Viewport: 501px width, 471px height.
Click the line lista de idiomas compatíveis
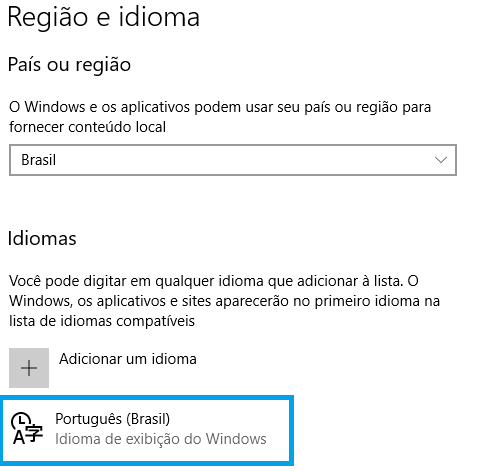point(102,321)
